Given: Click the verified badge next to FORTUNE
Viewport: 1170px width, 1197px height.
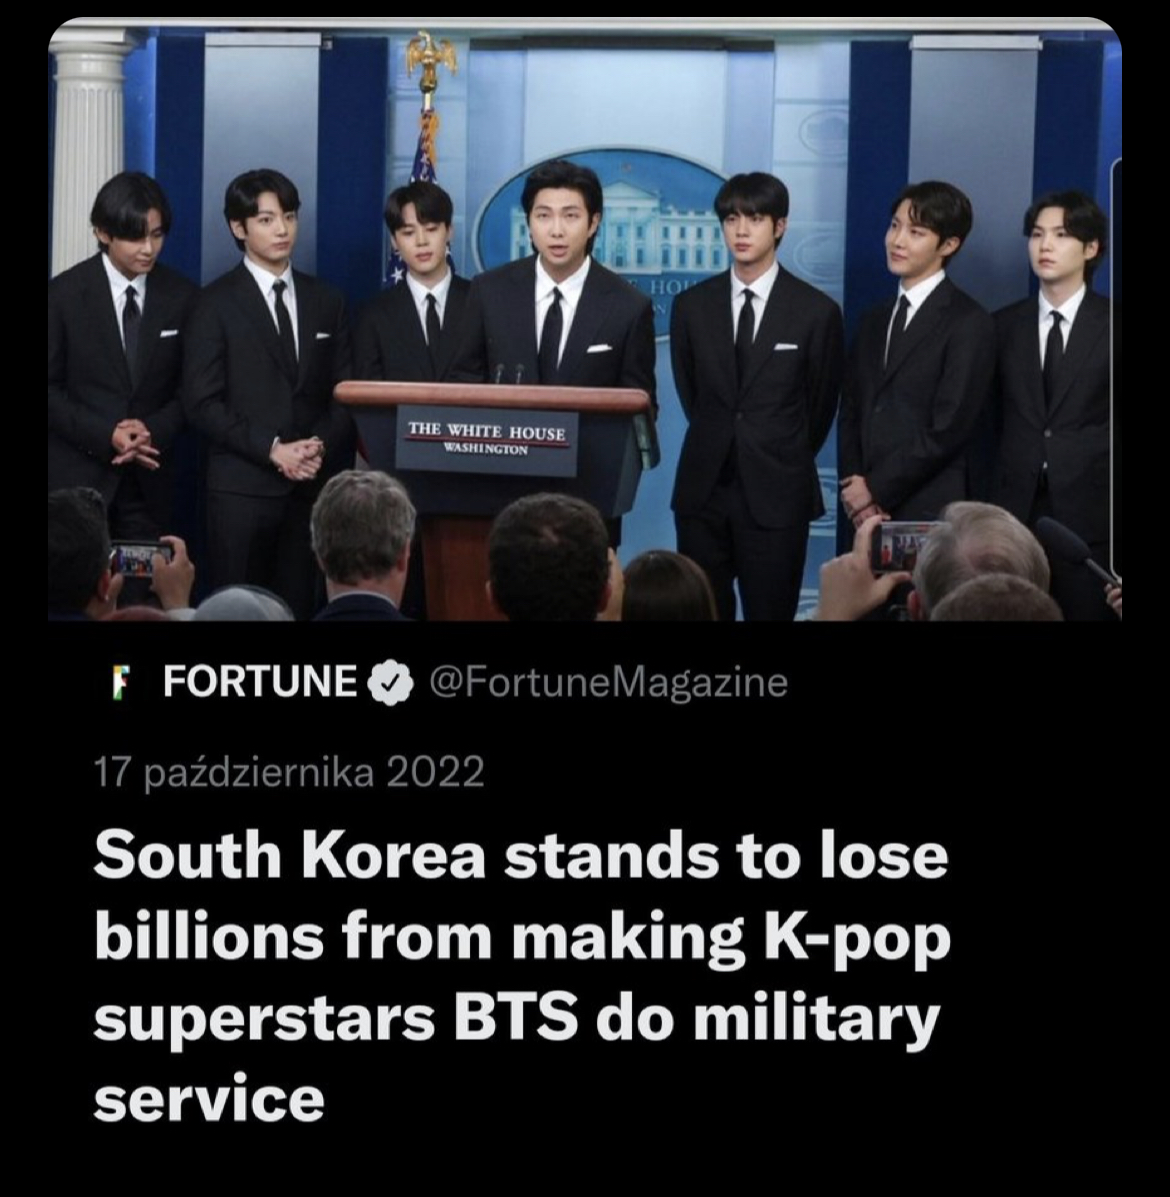Looking at the screenshot, I should [390, 682].
